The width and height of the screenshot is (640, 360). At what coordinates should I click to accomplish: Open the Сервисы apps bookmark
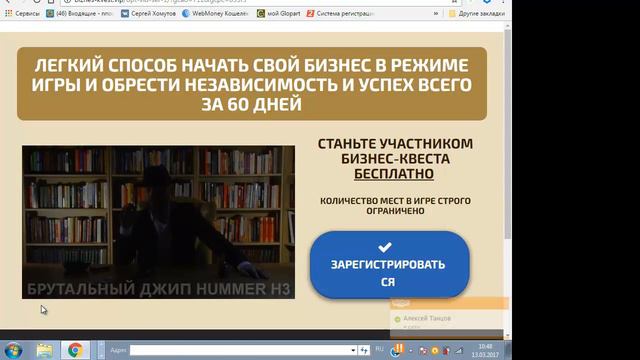coord(22,13)
